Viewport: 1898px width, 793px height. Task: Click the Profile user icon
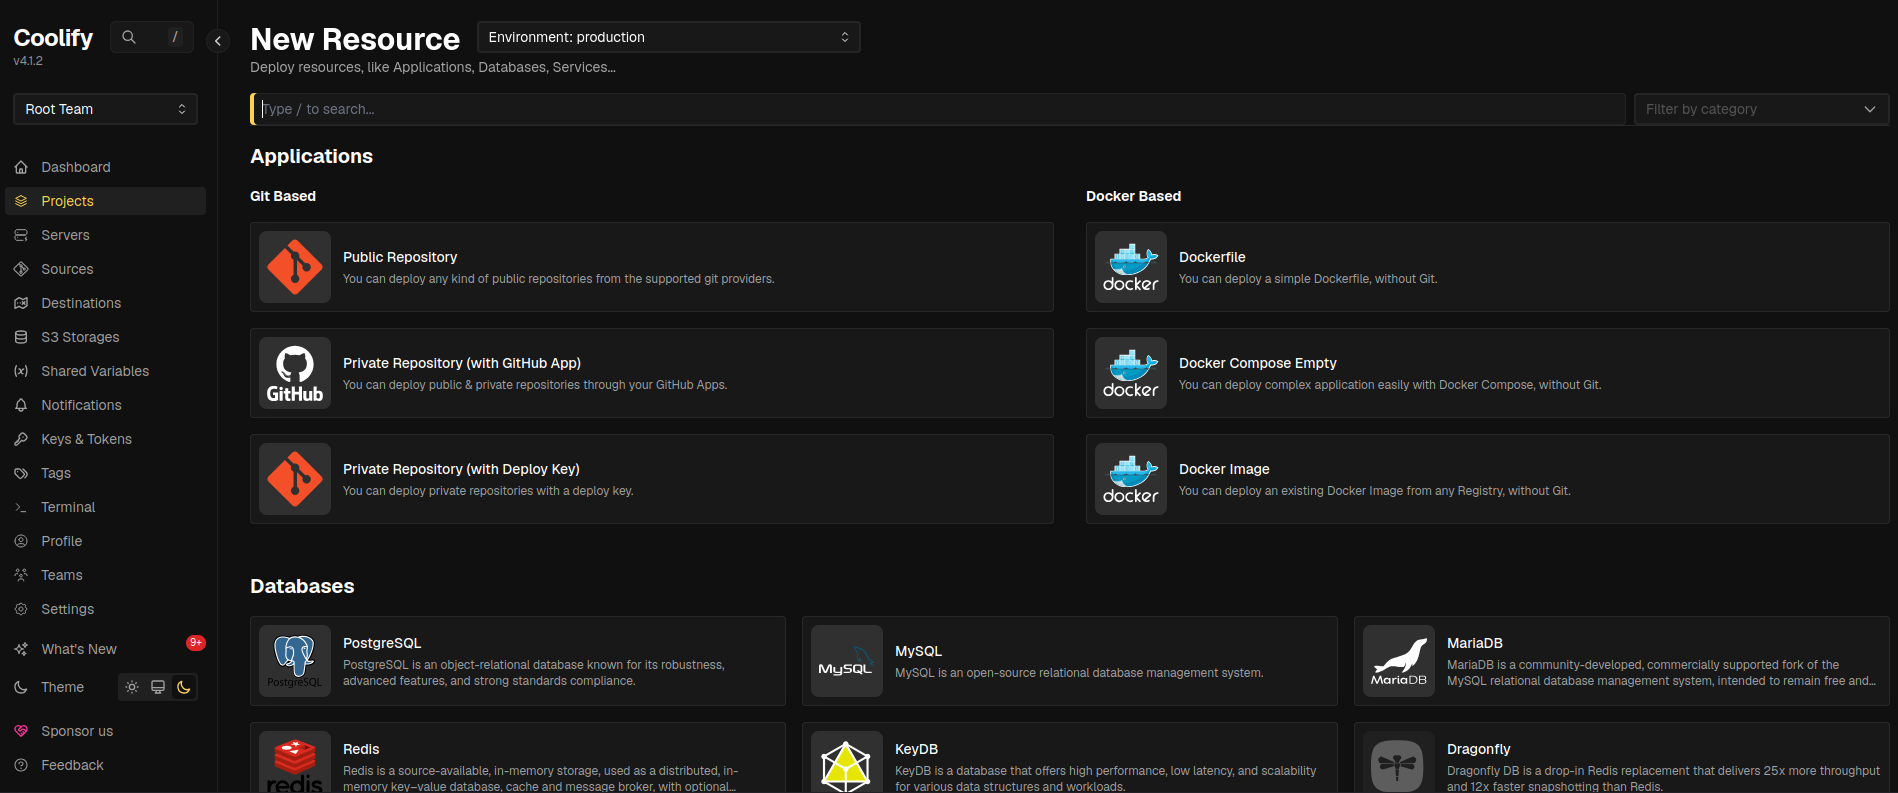point(21,541)
